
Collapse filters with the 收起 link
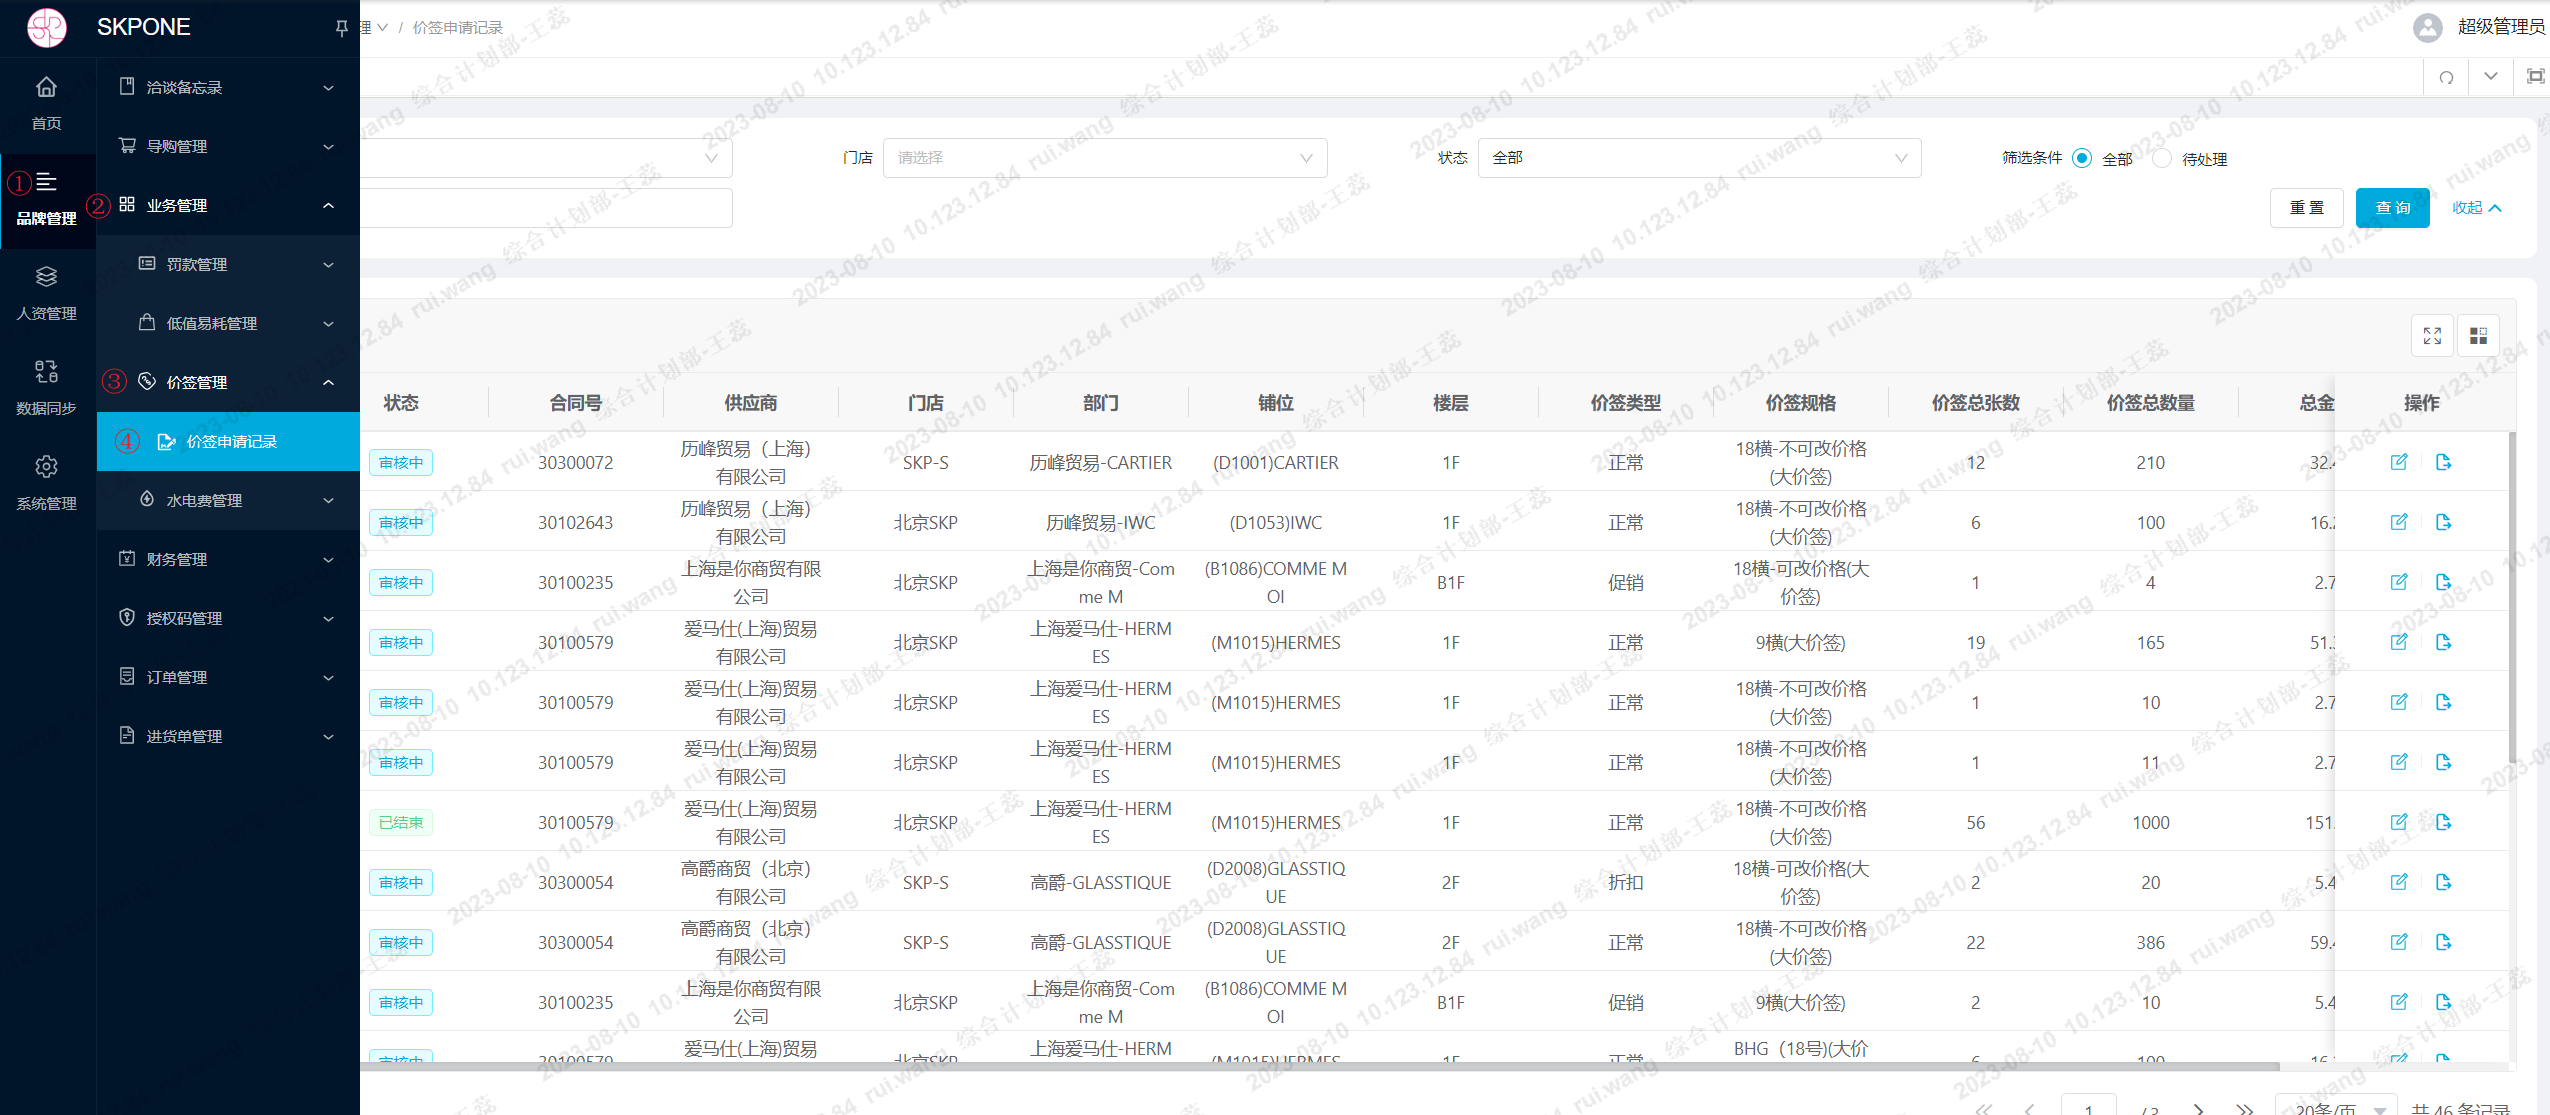coord(2476,208)
